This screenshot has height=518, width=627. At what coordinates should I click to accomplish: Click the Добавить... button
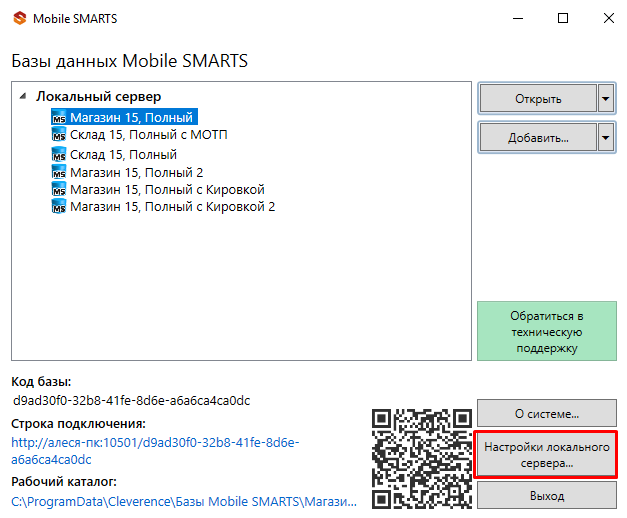[538, 138]
